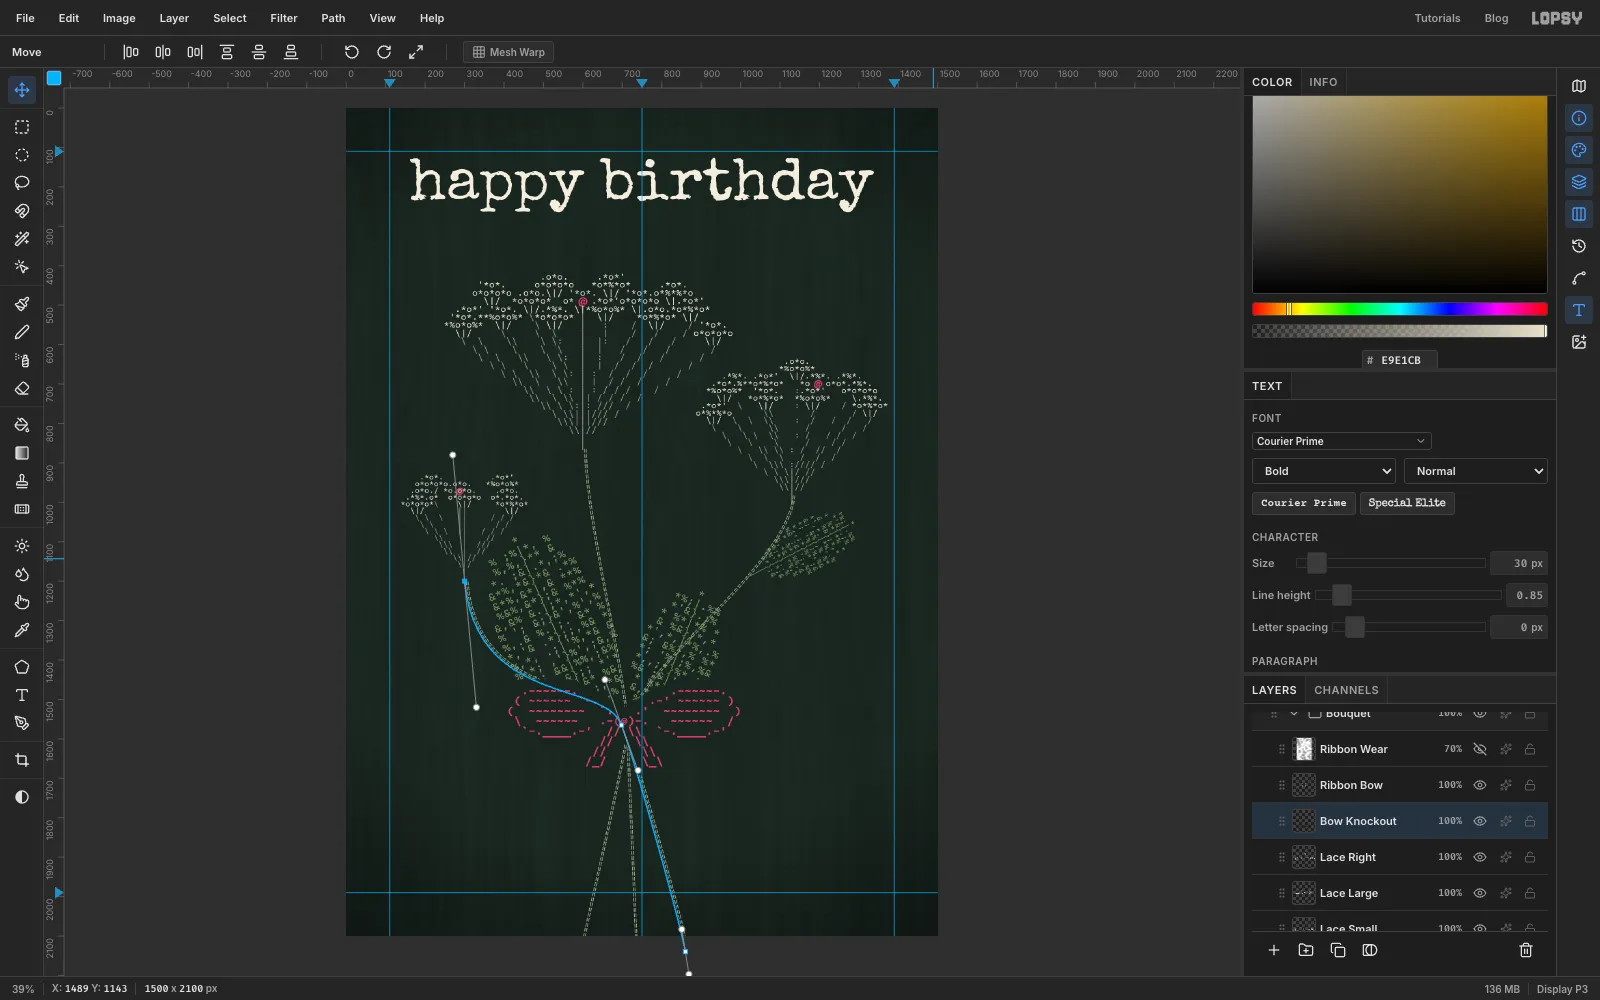Viewport: 1600px width, 1000px height.
Task: Click the redo arrow in options bar
Action: 384,52
